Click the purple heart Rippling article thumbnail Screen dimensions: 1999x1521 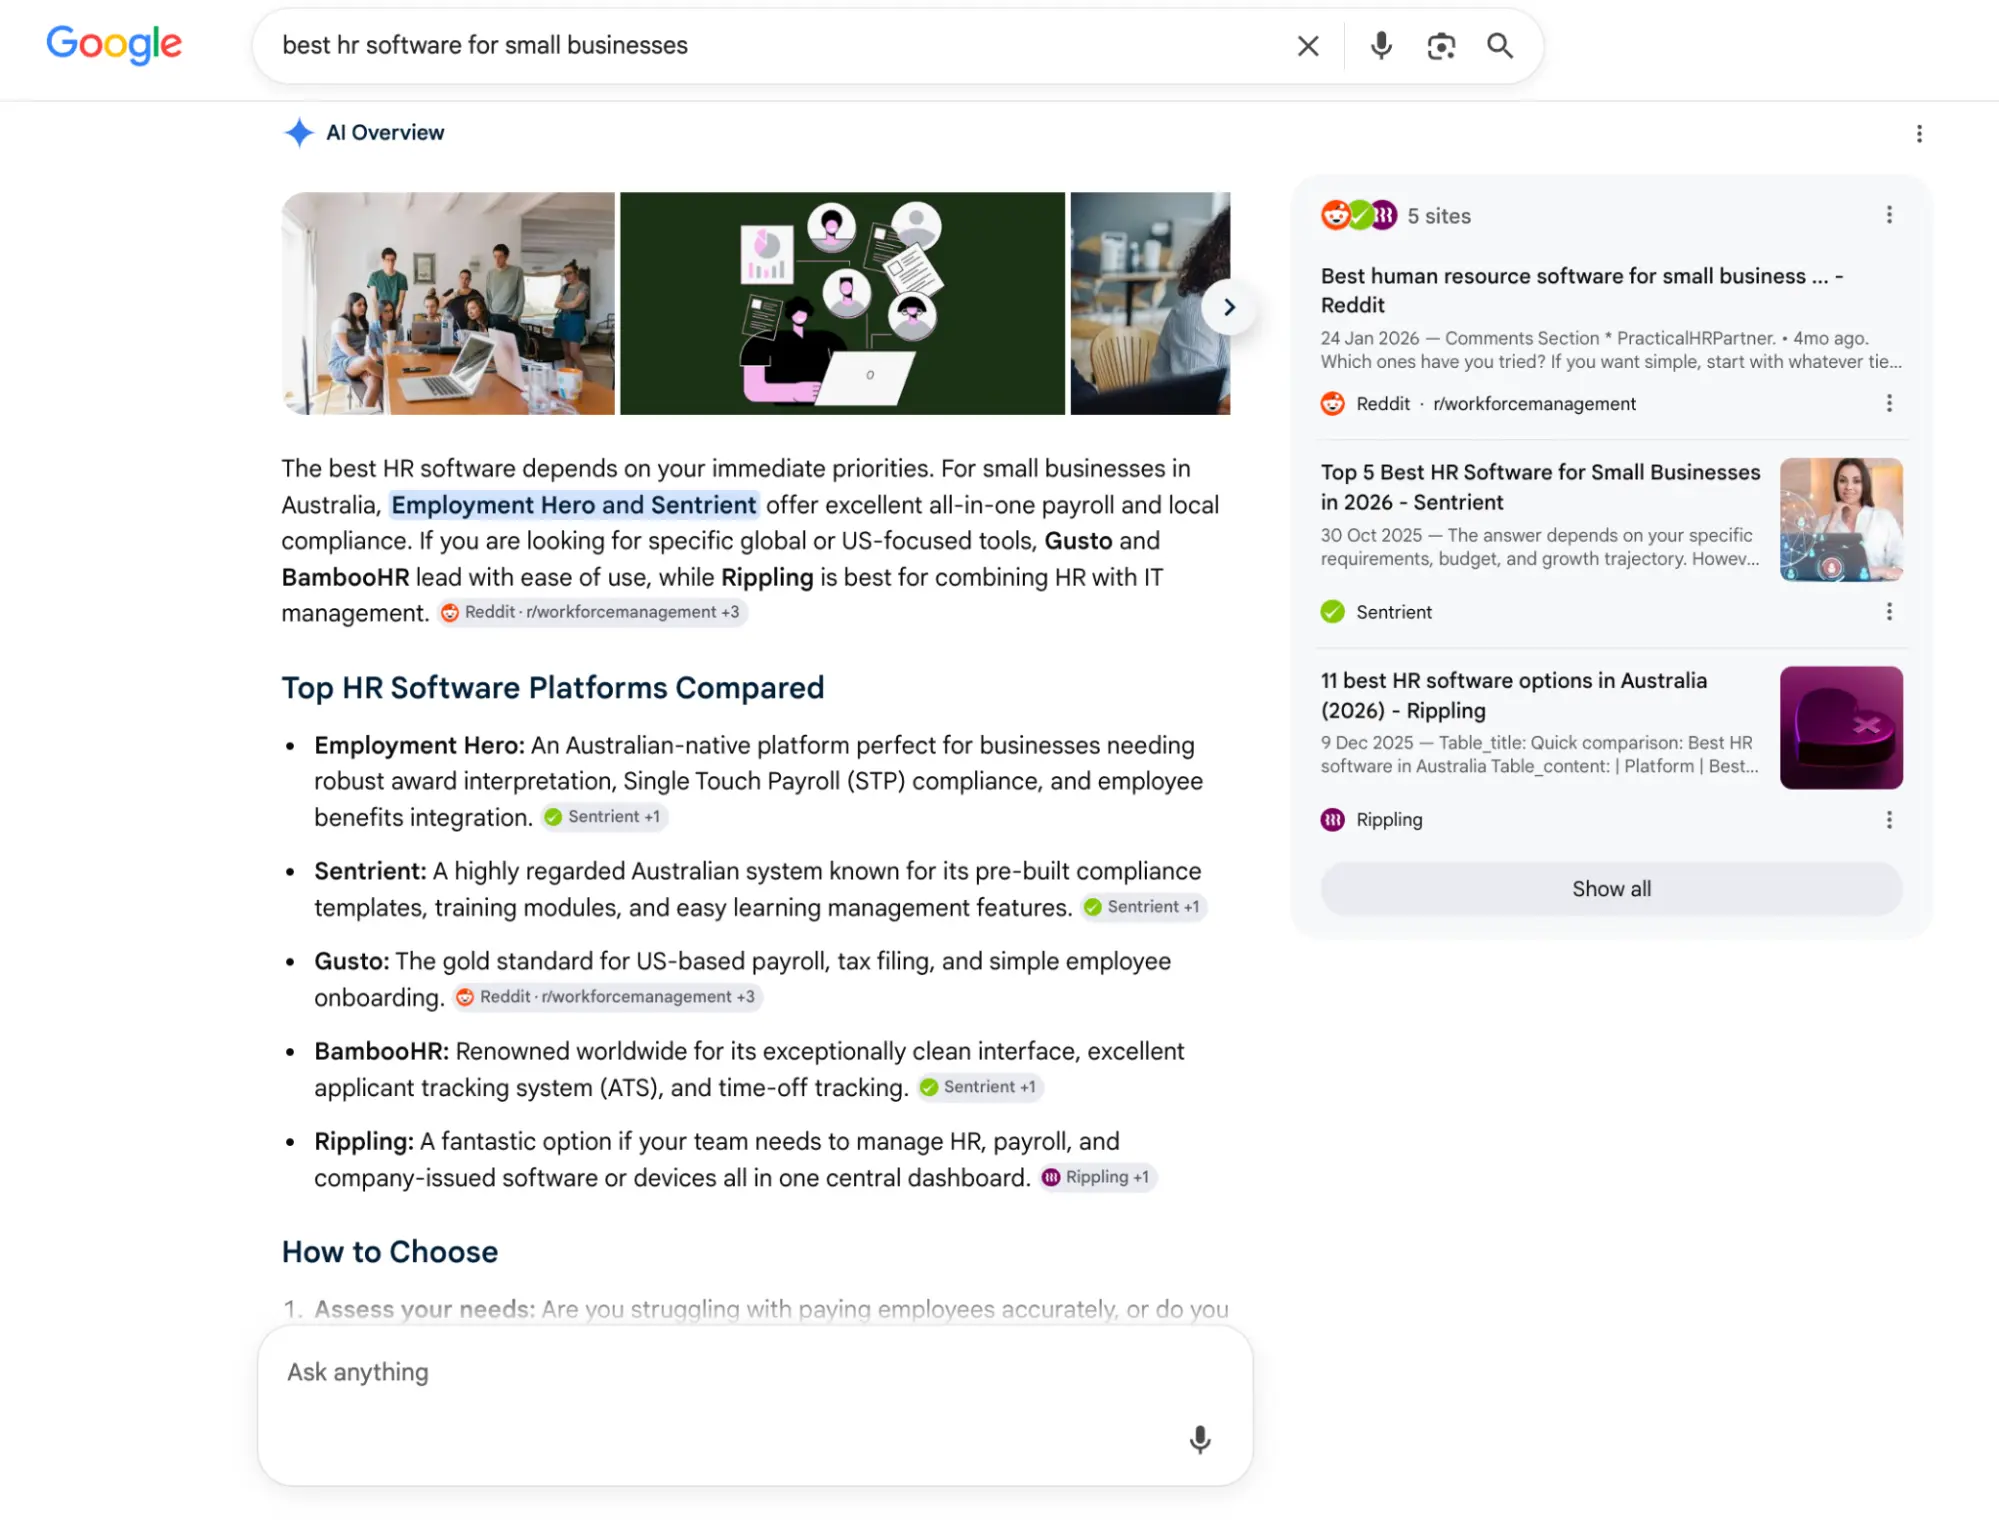pyautogui.click(x=1840, y=728)
